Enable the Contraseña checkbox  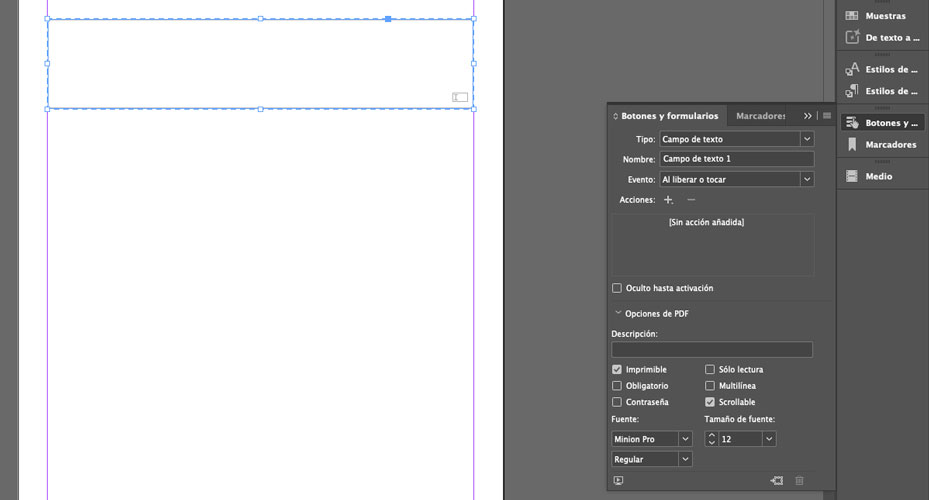click(617, 402)
